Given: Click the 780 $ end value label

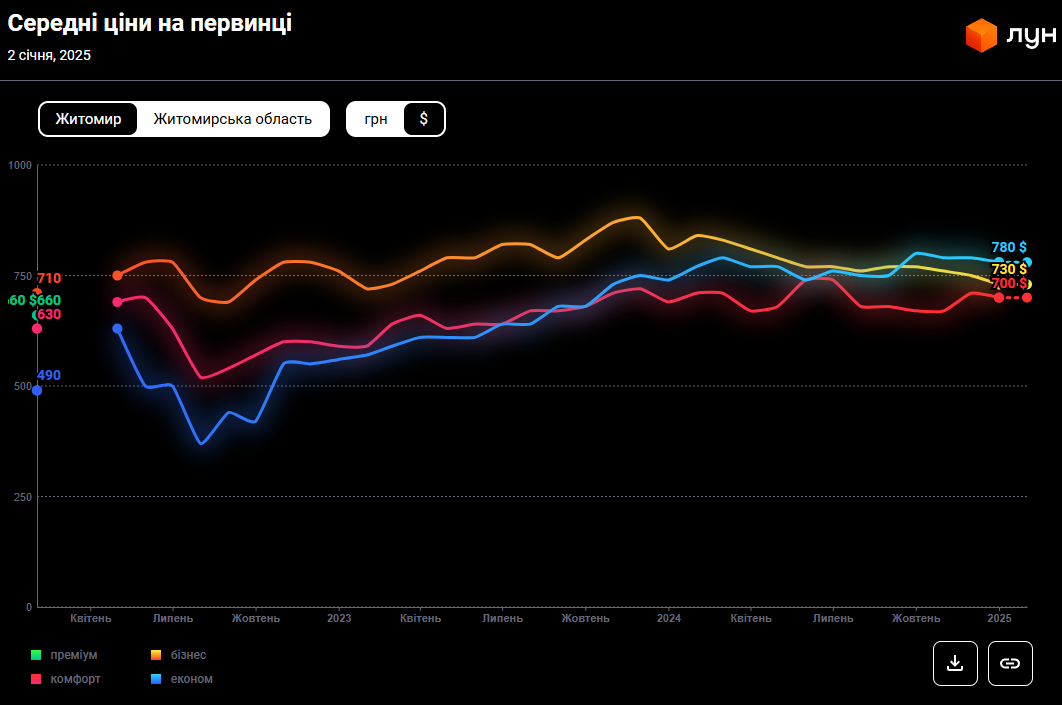Looking at the screenshot, I should point(1009,247).
